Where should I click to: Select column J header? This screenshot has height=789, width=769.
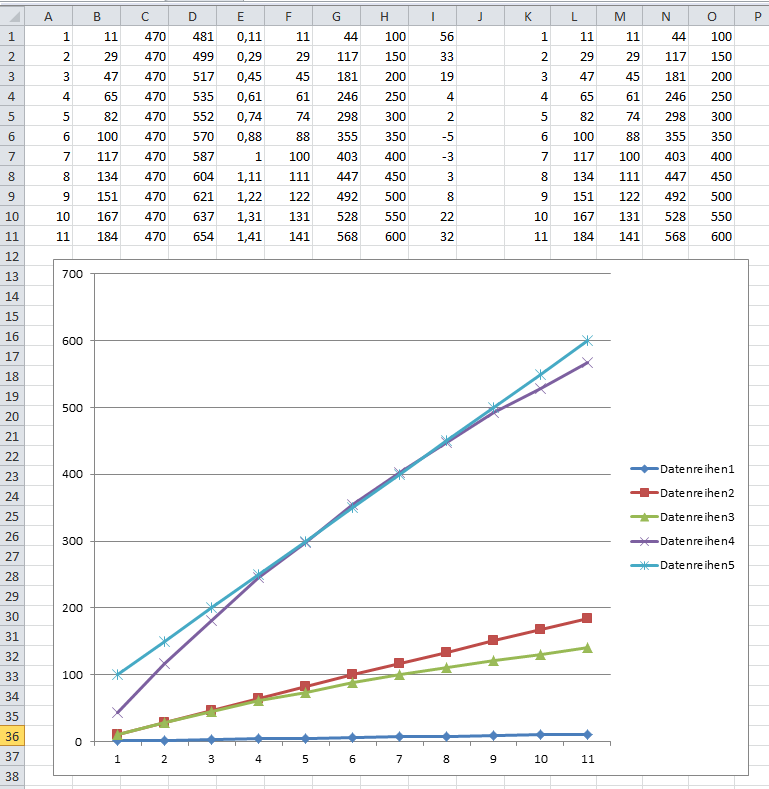point(480,17)
